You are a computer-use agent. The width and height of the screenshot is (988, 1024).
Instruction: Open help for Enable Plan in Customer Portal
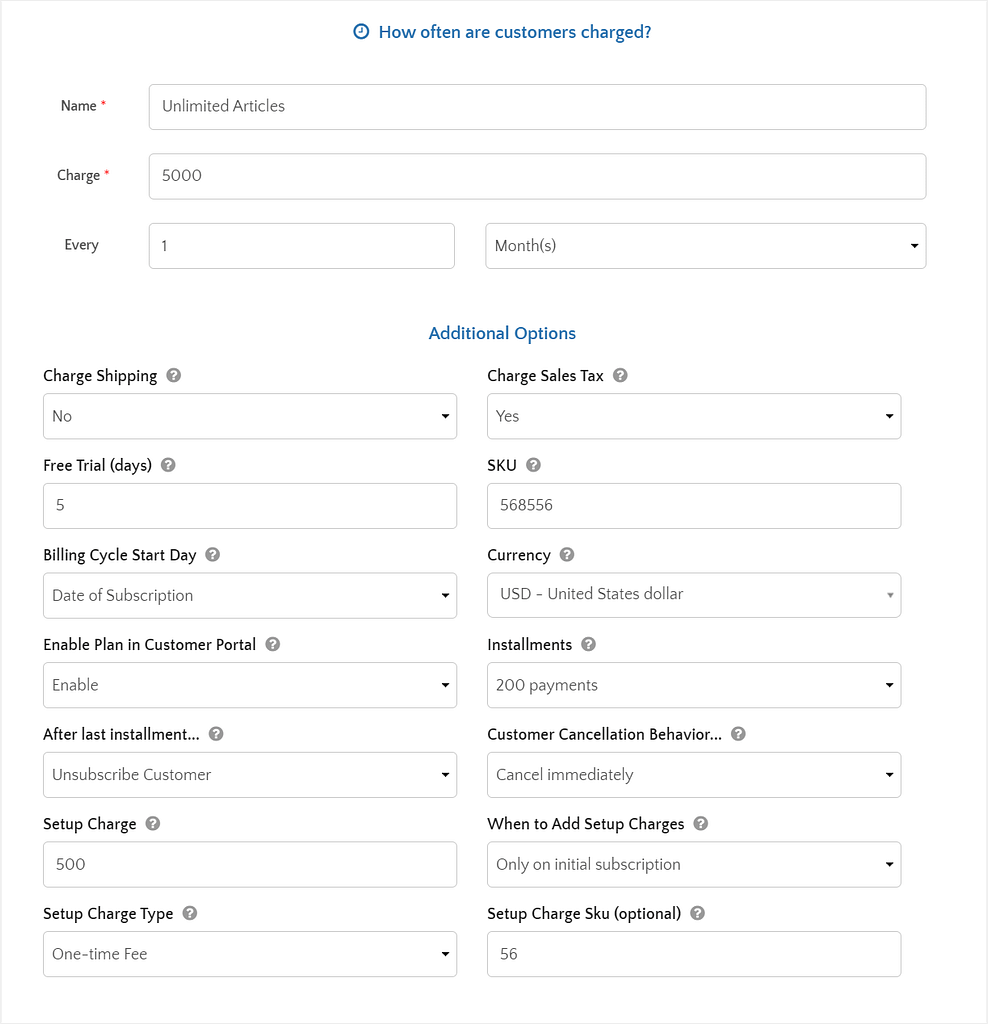click(x=273, y=644)
